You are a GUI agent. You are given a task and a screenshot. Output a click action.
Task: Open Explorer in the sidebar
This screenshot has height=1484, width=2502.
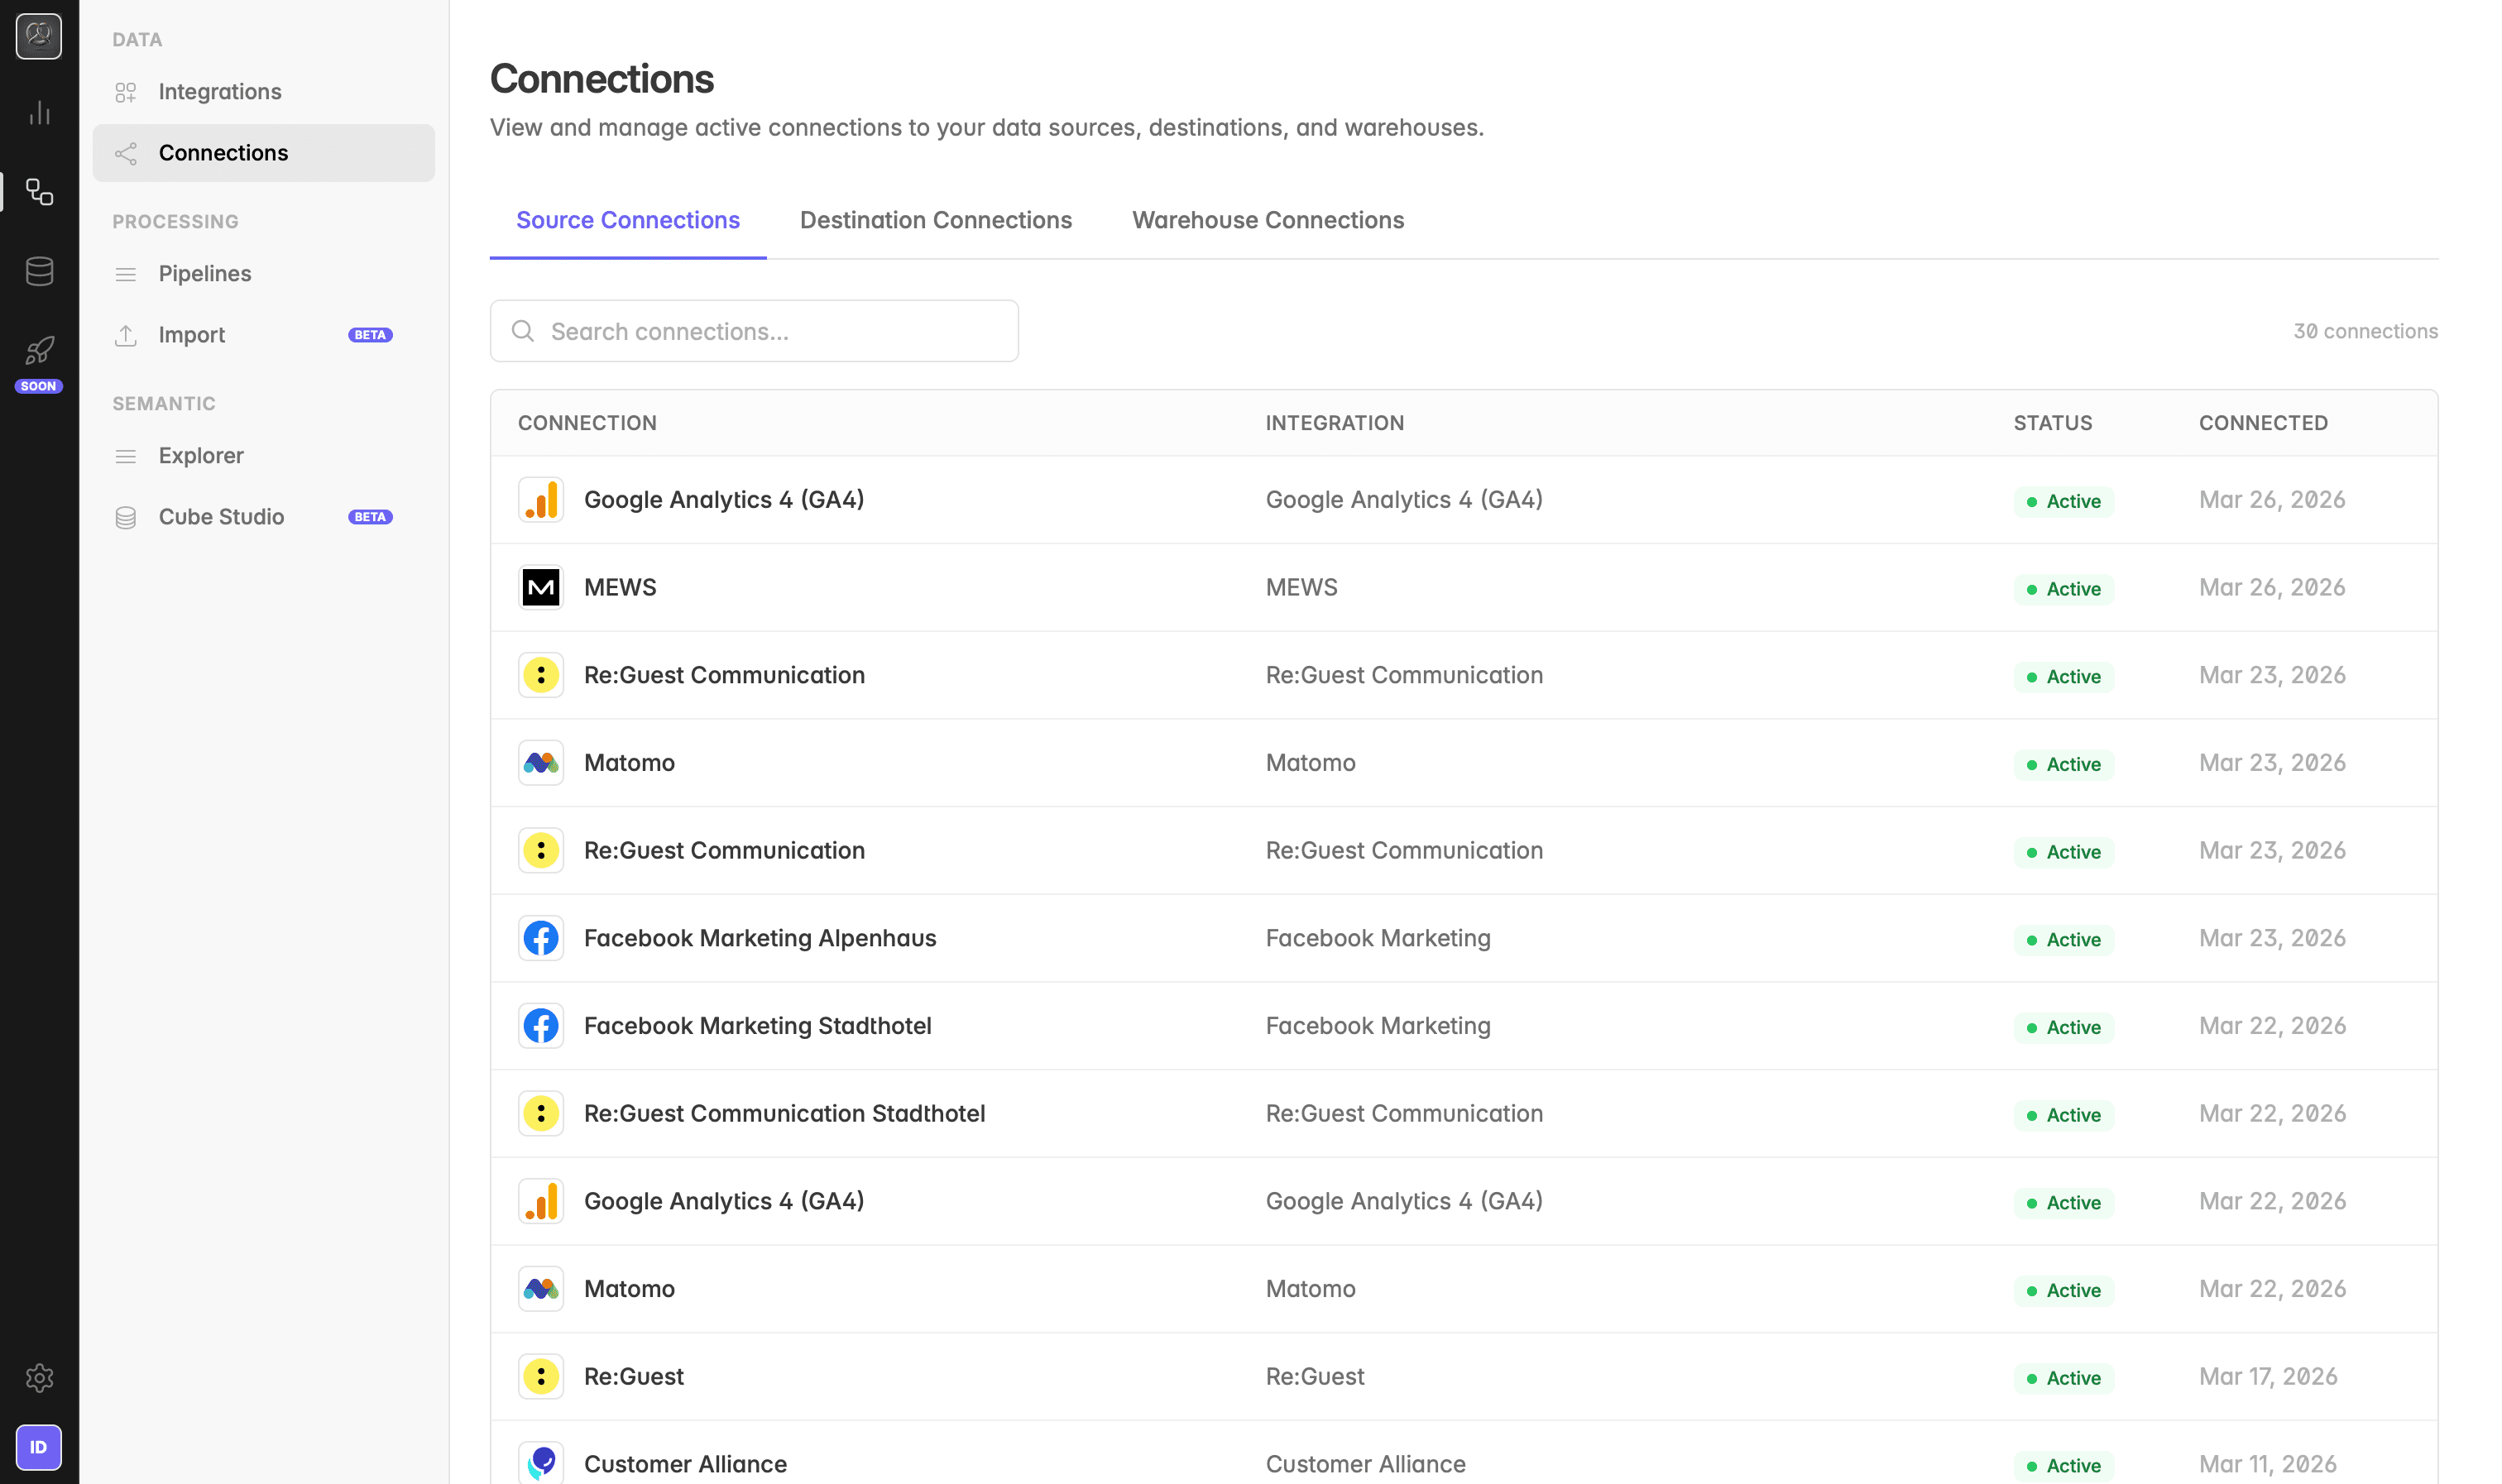(264, 456)
